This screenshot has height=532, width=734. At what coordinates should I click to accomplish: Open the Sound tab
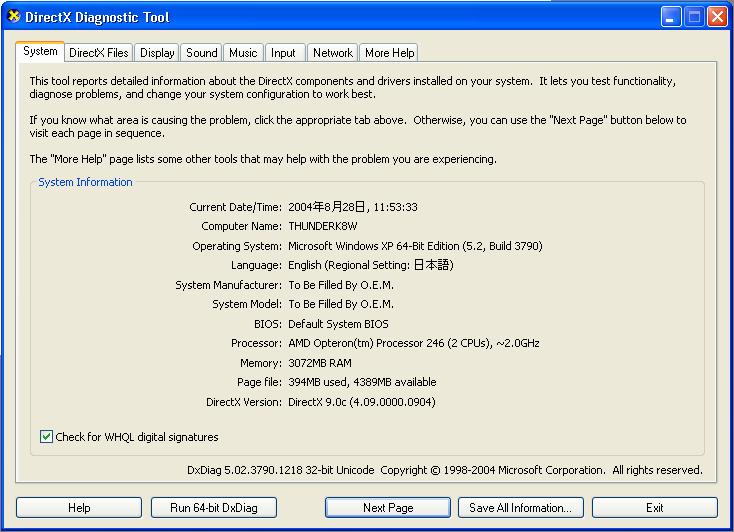pos(201,53)
